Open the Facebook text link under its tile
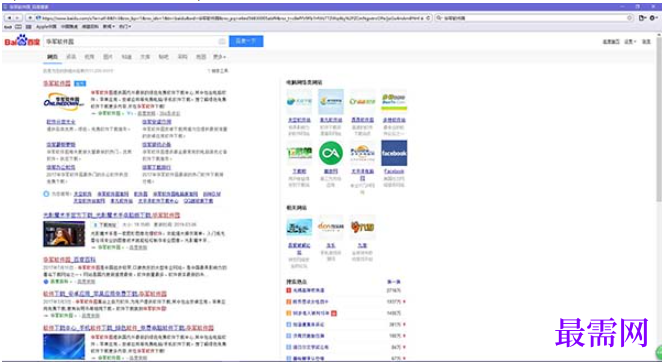667x364 pixels. (x=394, y=171)
